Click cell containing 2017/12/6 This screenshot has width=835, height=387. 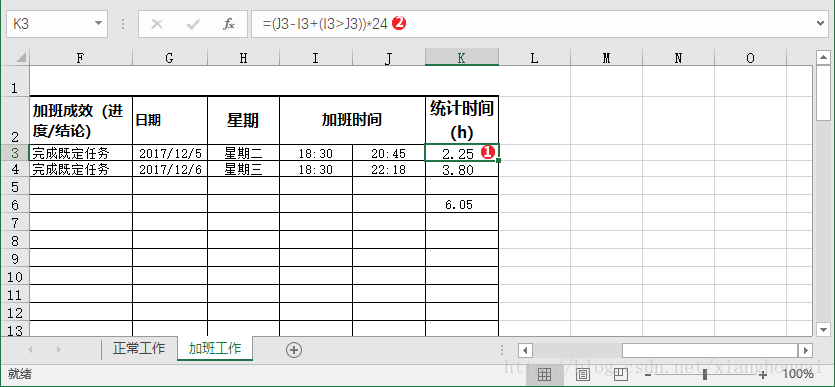coord(170,169)
